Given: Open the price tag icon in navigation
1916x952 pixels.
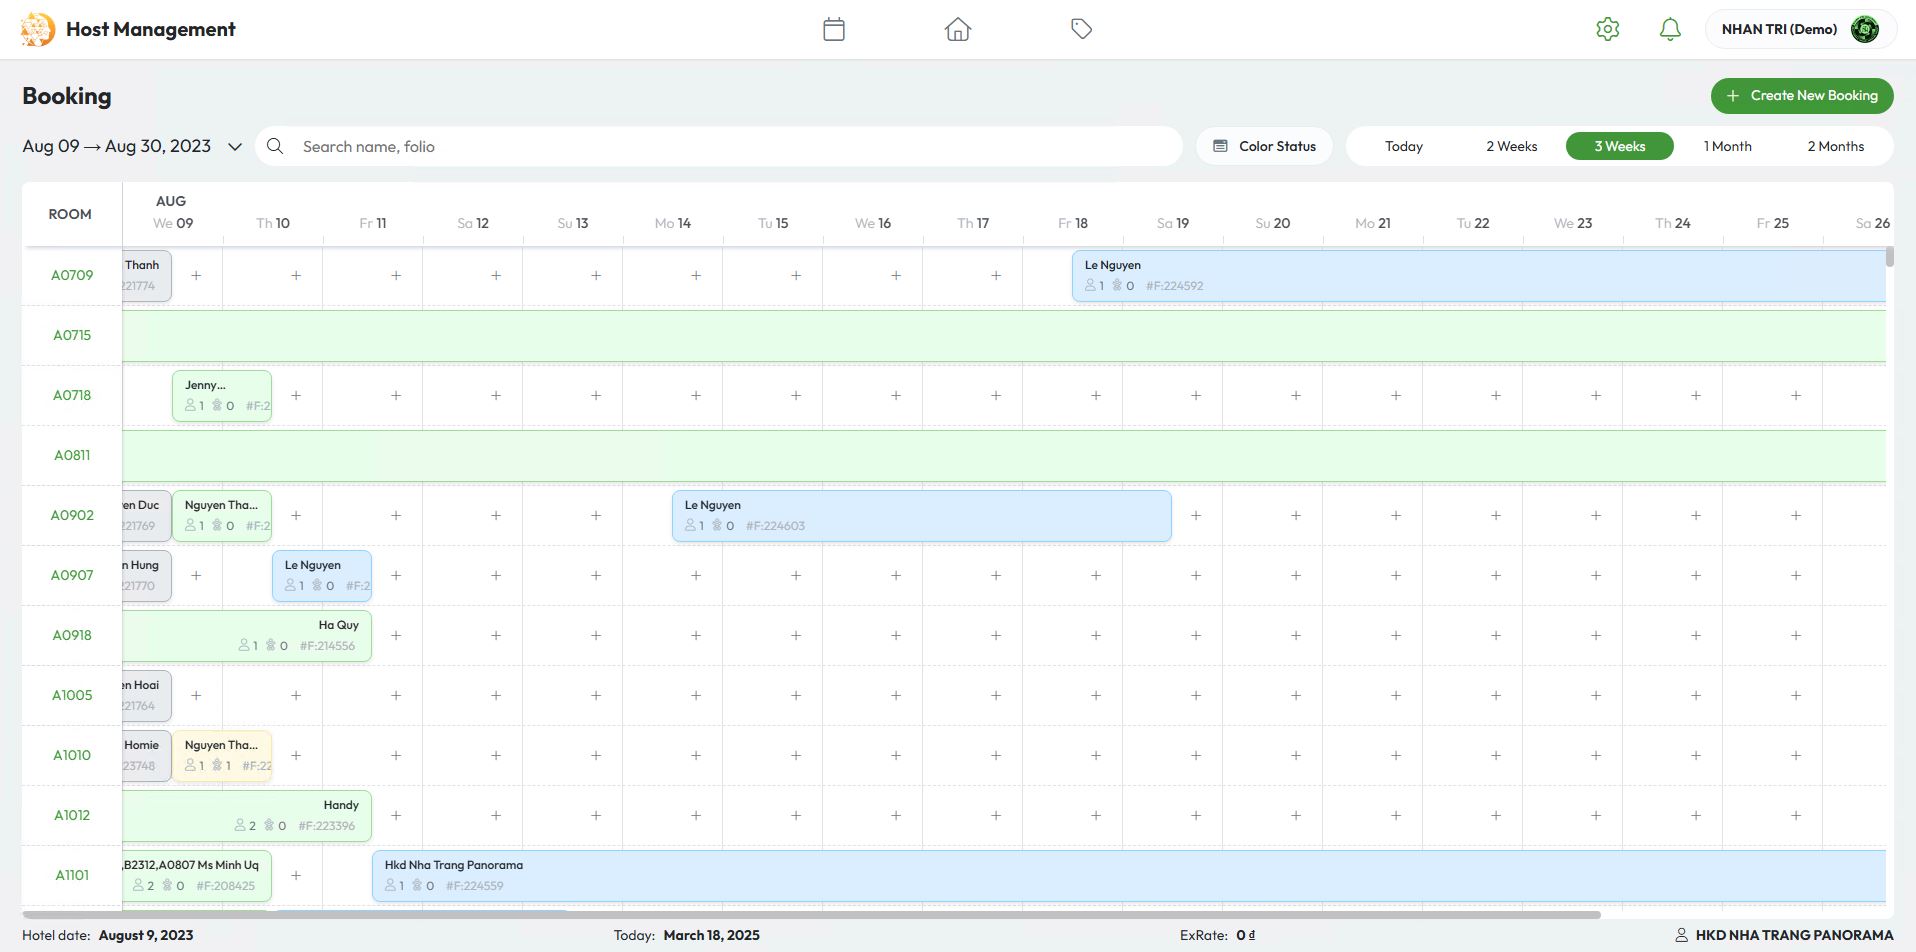Looking at the screenshot, I should (x=1081, y=29).
